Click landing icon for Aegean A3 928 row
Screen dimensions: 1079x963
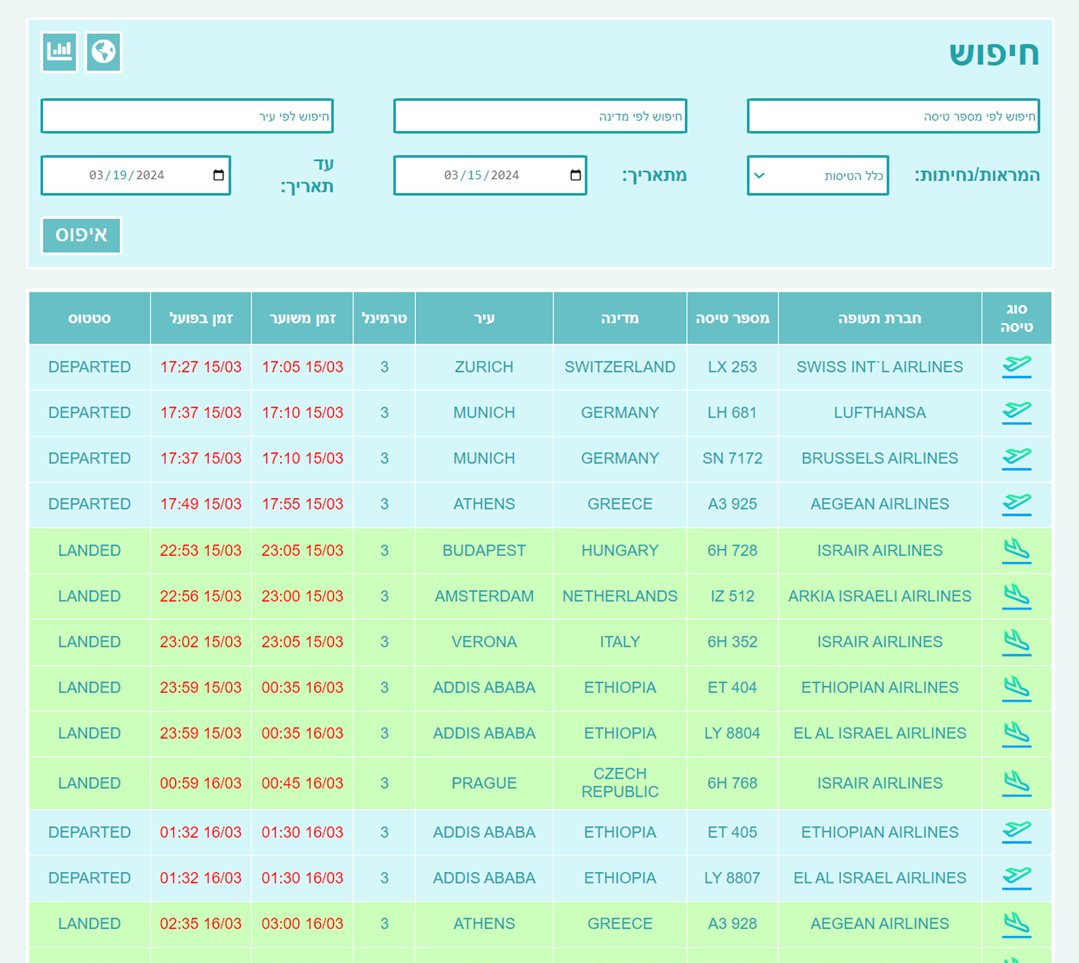point(1016,923)
